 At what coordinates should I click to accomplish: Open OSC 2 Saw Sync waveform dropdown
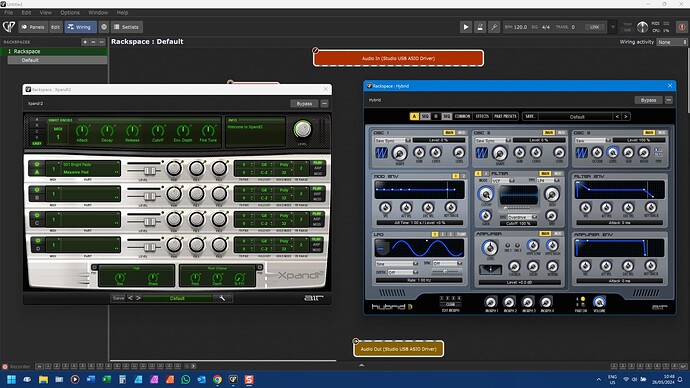pos(493,140)
